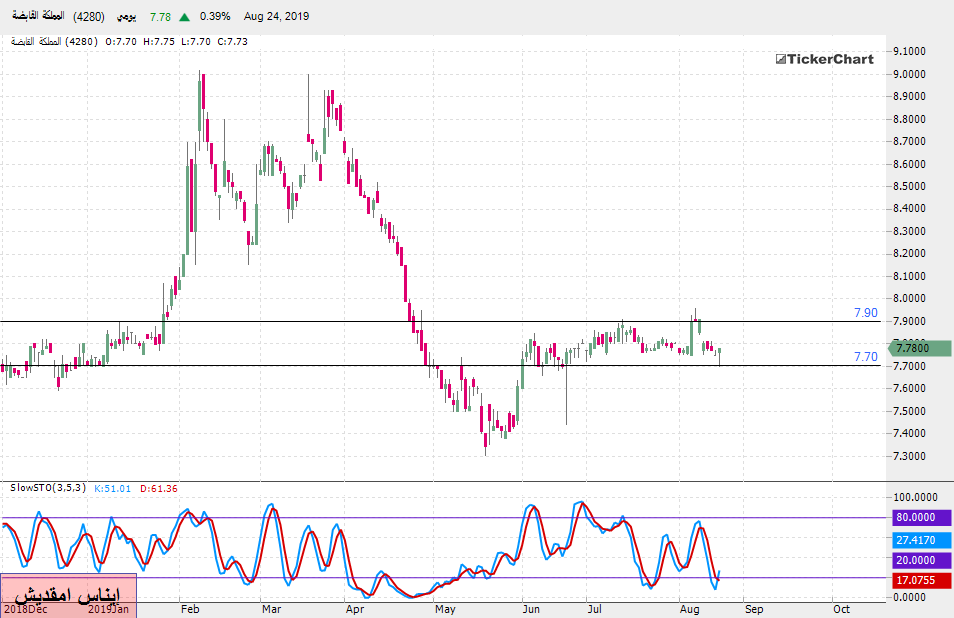Click the red D:61.36 stochastic reading

pyautogui.click(x=160, y=488)
